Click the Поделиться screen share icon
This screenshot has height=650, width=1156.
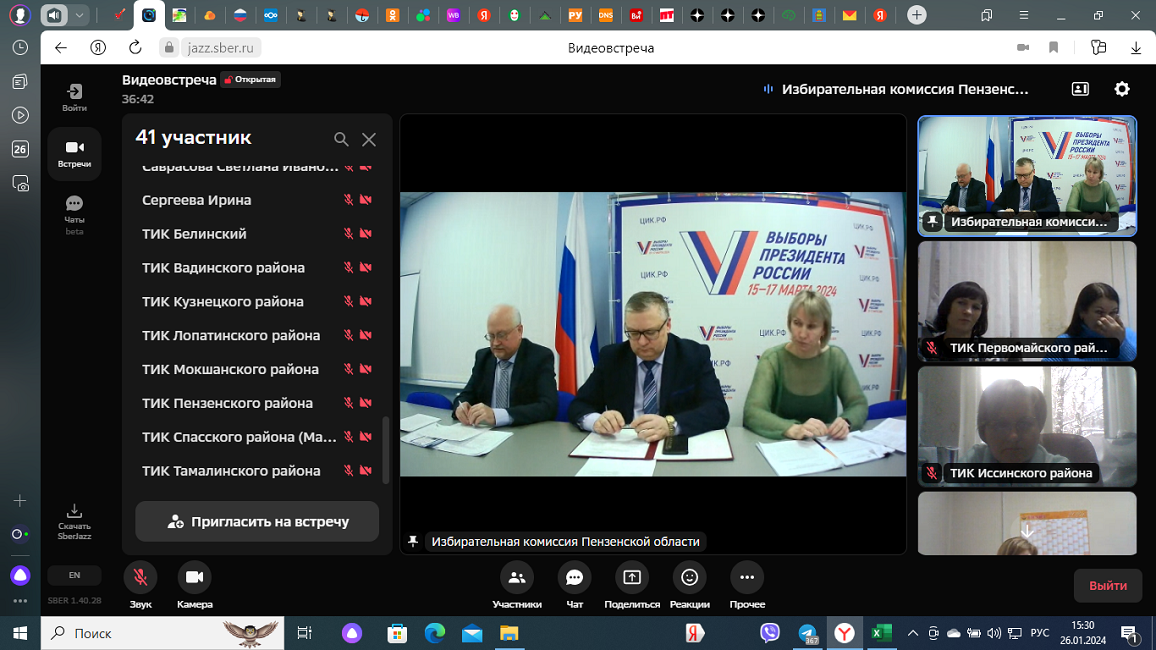point(632,578)
